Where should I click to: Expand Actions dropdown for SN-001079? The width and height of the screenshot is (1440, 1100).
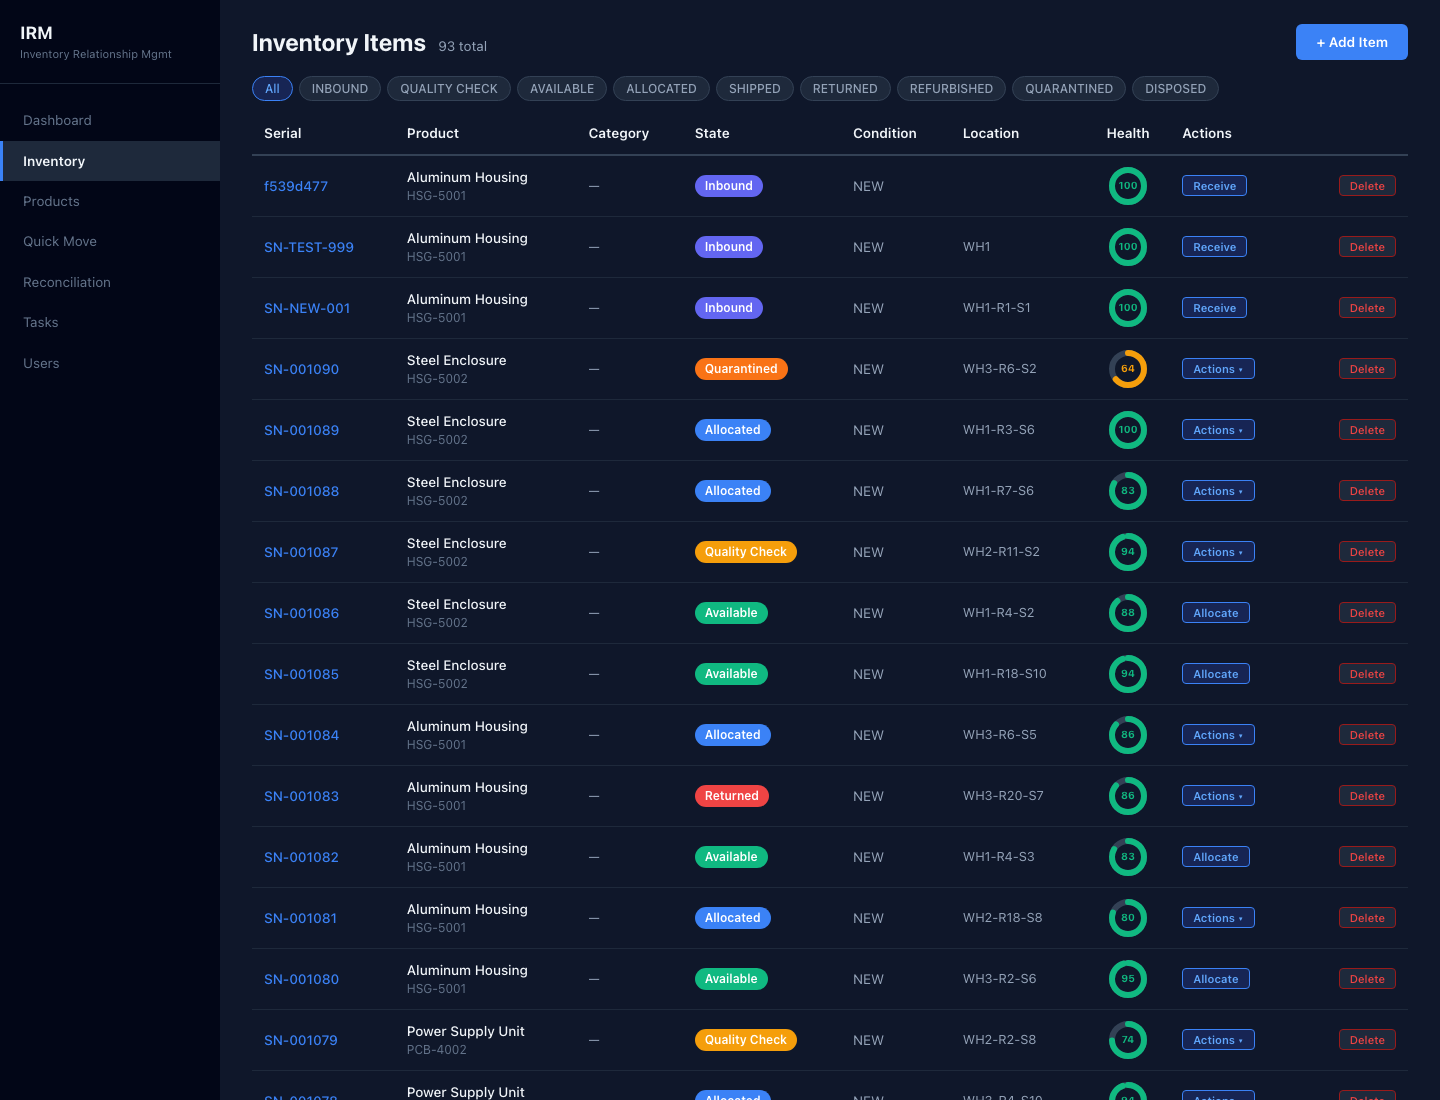1218,1040
